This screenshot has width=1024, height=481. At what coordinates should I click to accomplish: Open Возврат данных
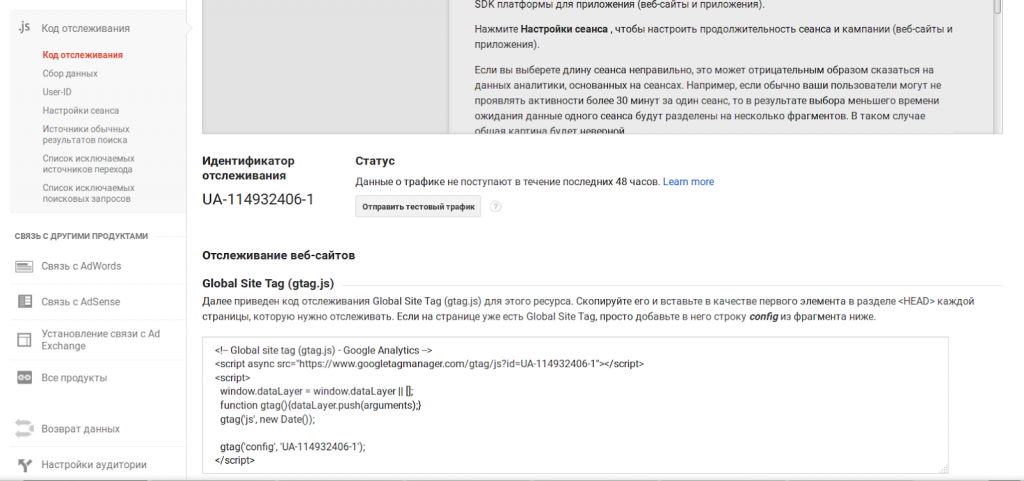click(x=80, y=429)
